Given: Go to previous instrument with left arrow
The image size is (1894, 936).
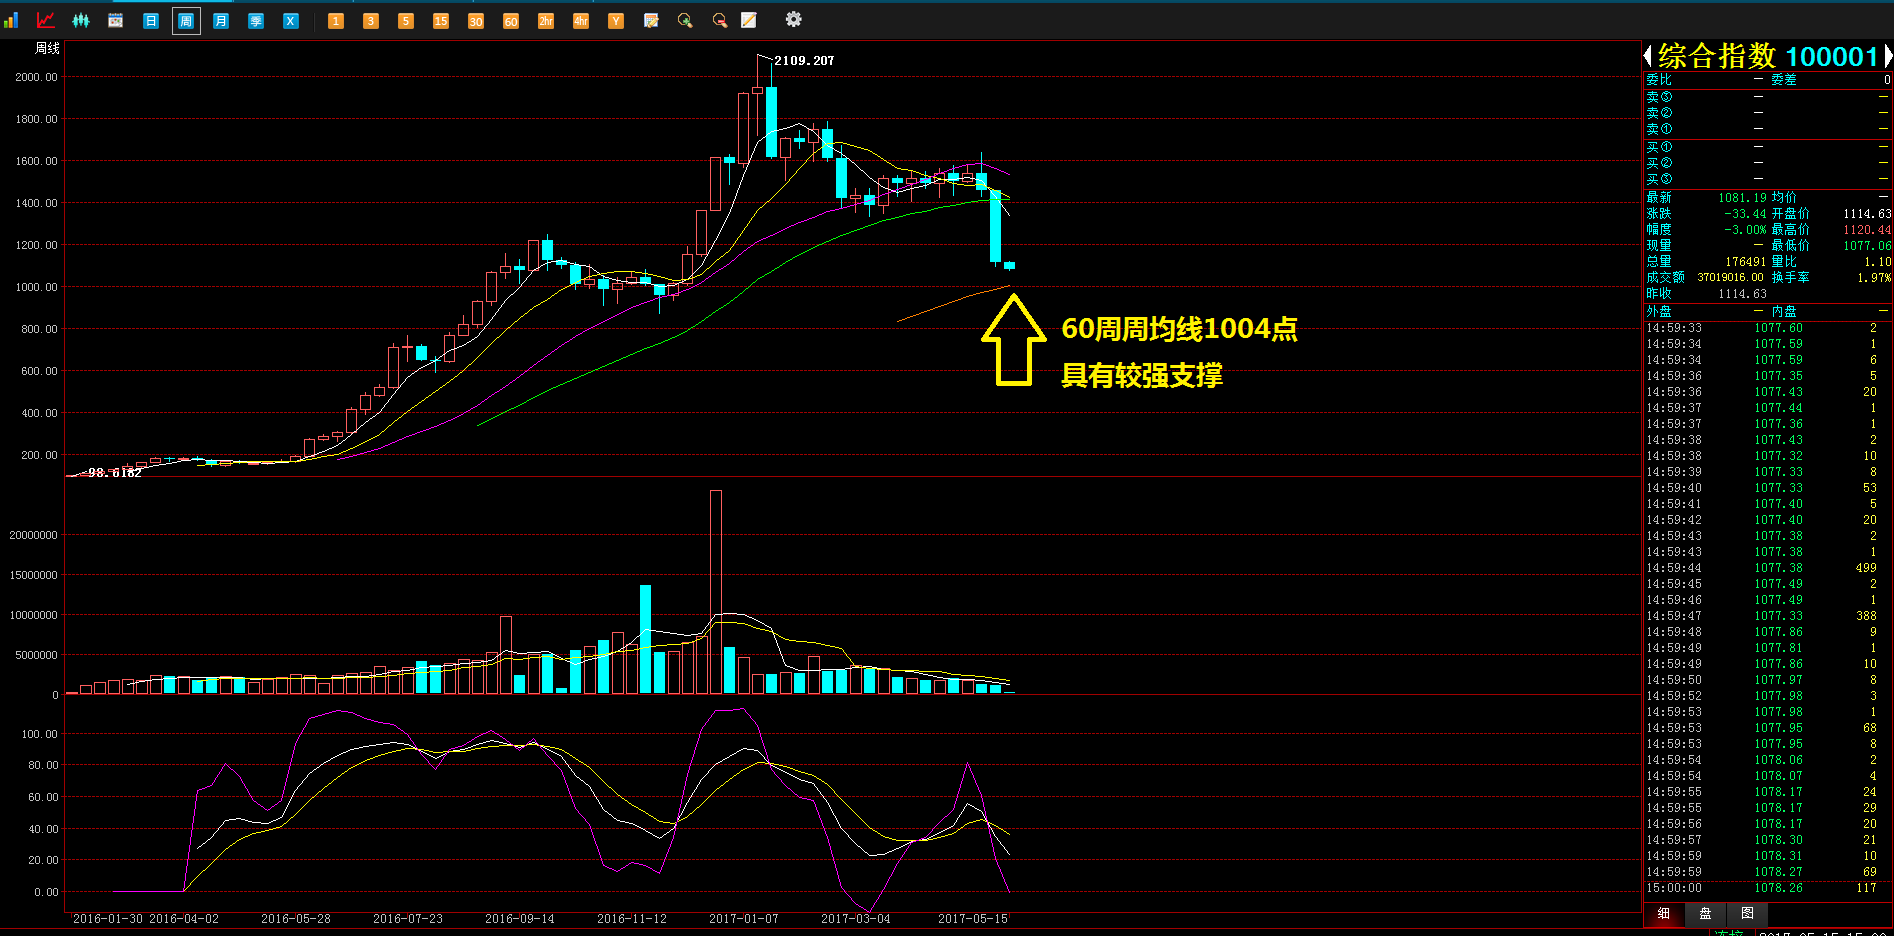Looking at the screenshot, I should (x=1648, y=56).
